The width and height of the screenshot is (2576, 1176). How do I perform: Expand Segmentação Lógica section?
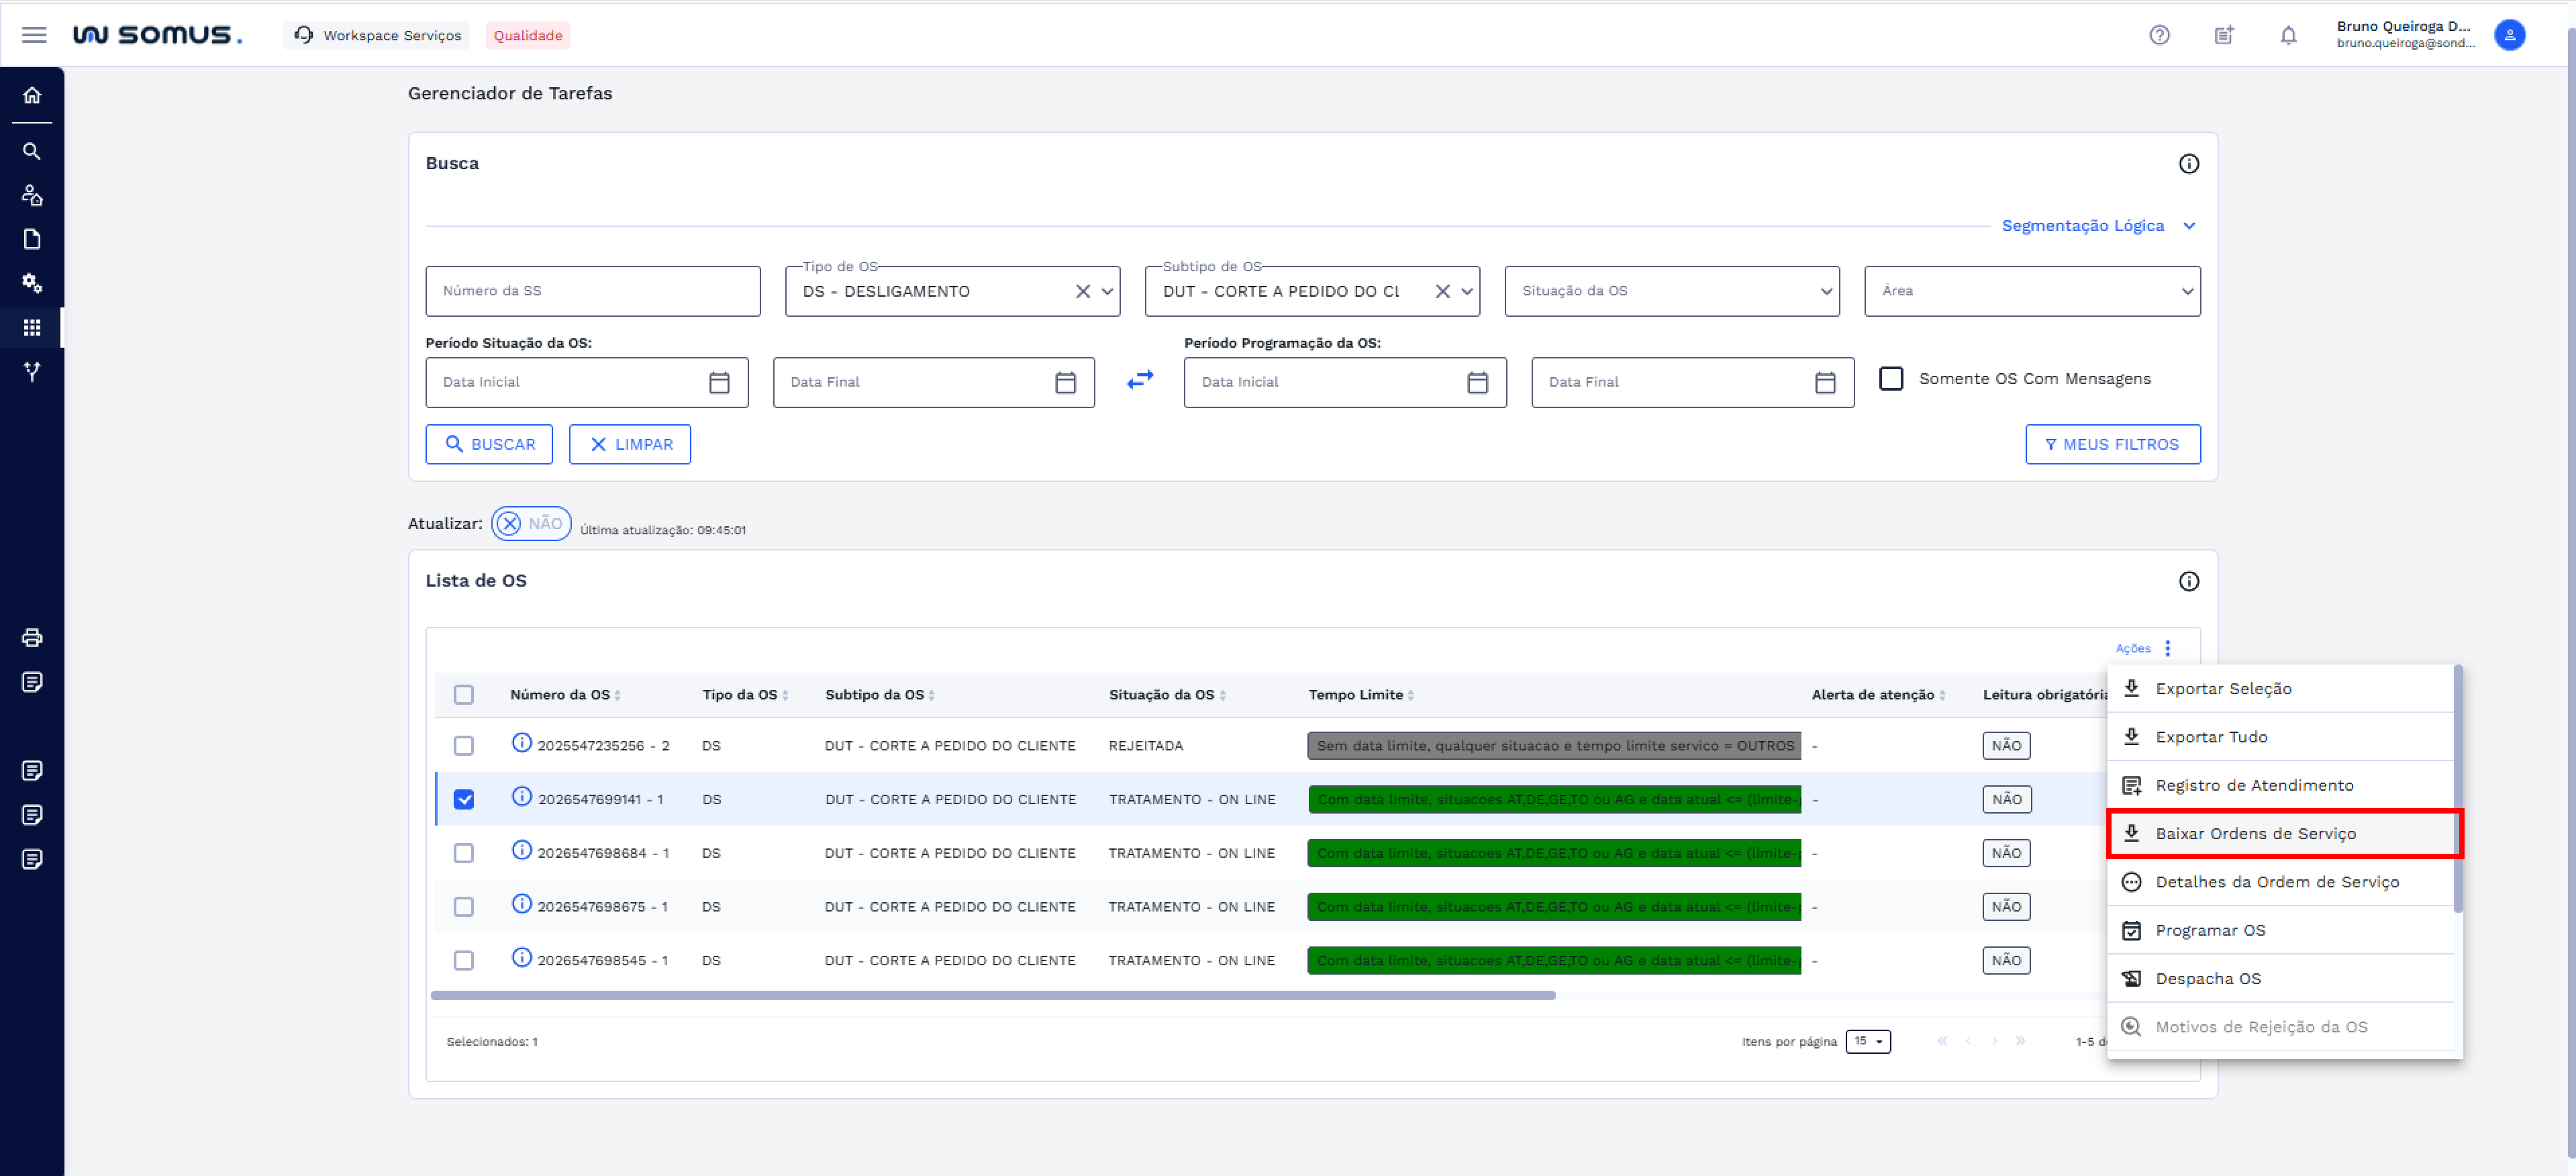2098,226
